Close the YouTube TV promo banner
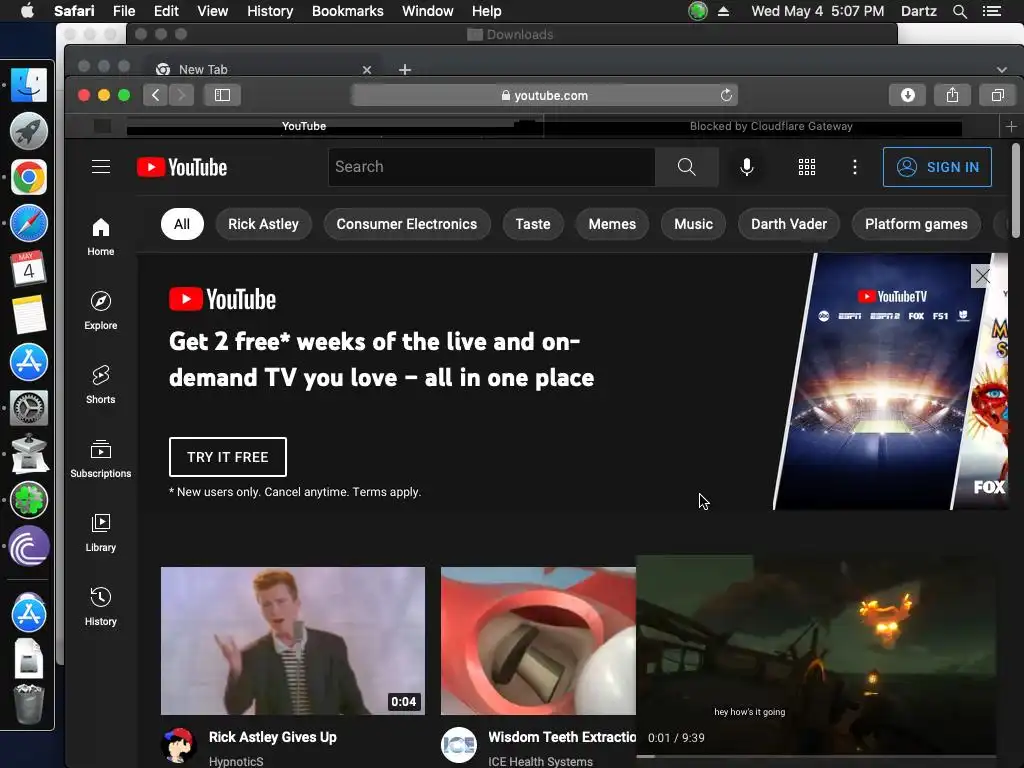Viewport: 1024px width, 768px height. click(982, 276)
